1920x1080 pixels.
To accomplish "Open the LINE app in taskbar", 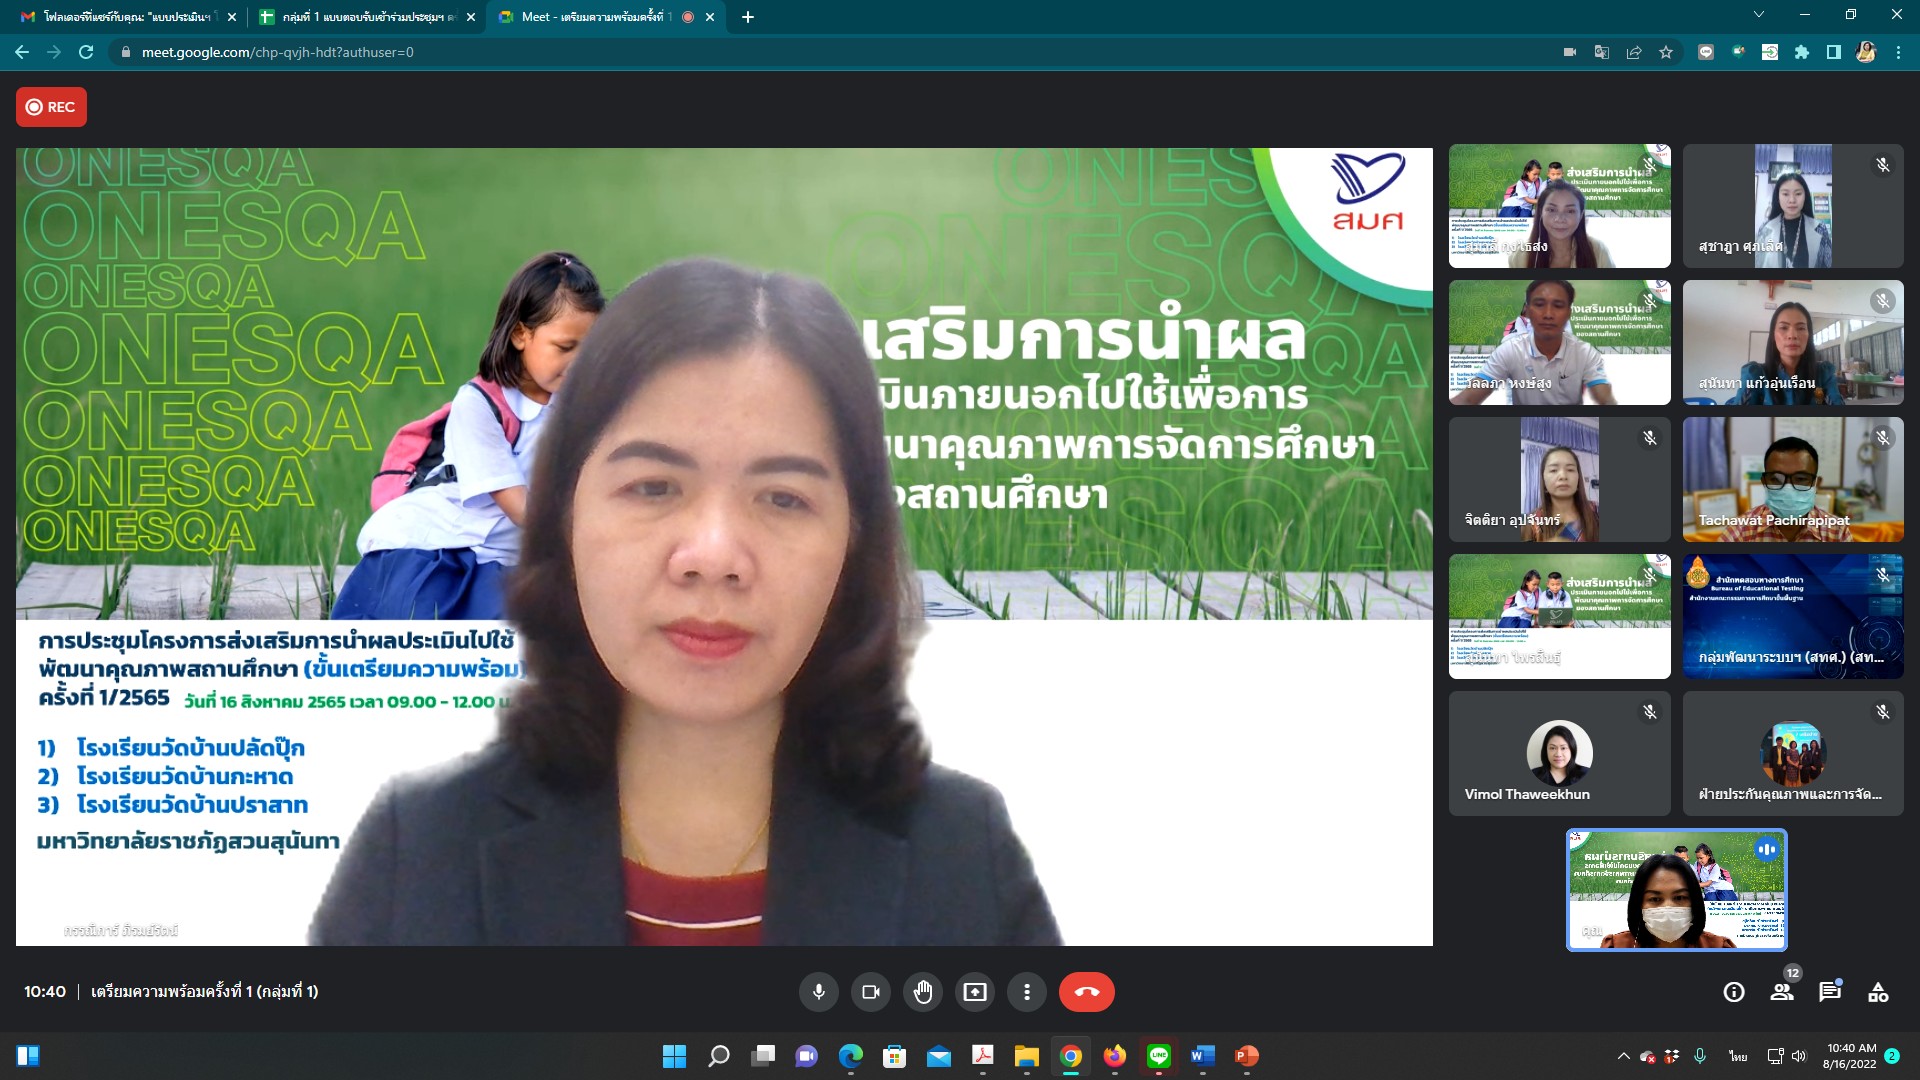I will click(1158, 1056).
